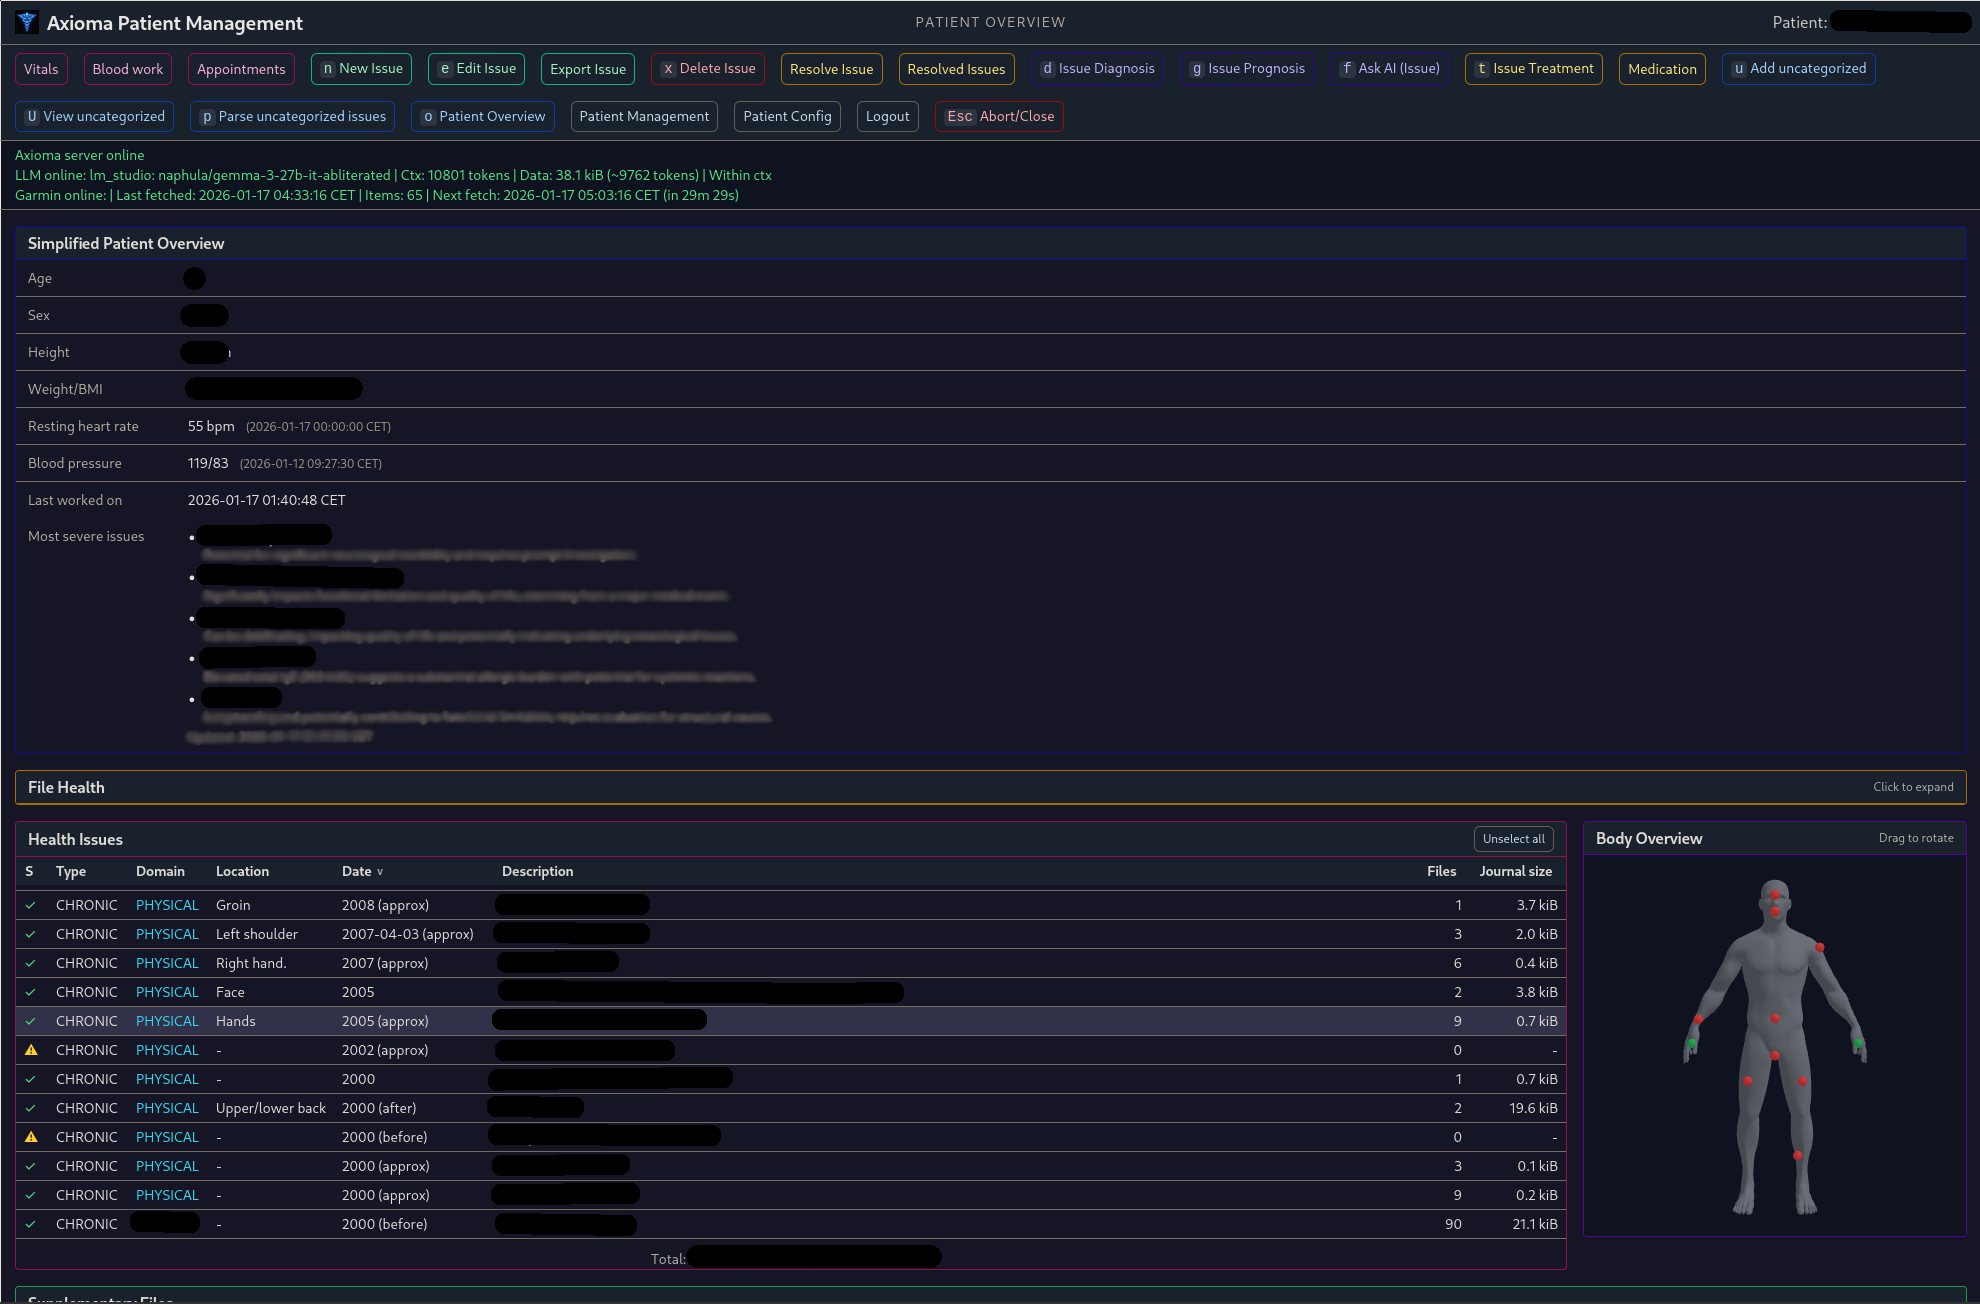Click Click to expand on File Health
Image resolution: width=1980 pixels, height=1304 pixels.
coord(1912,787)
